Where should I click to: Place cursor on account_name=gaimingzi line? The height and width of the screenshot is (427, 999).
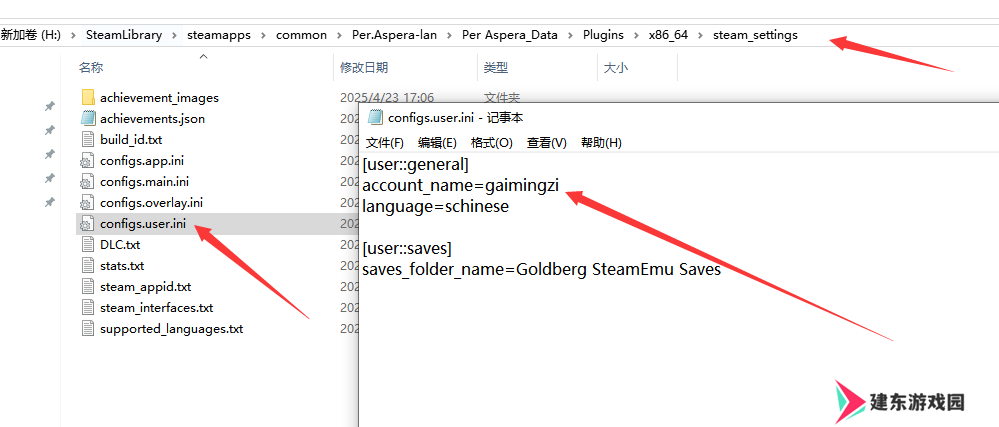(x=461, y=186)
